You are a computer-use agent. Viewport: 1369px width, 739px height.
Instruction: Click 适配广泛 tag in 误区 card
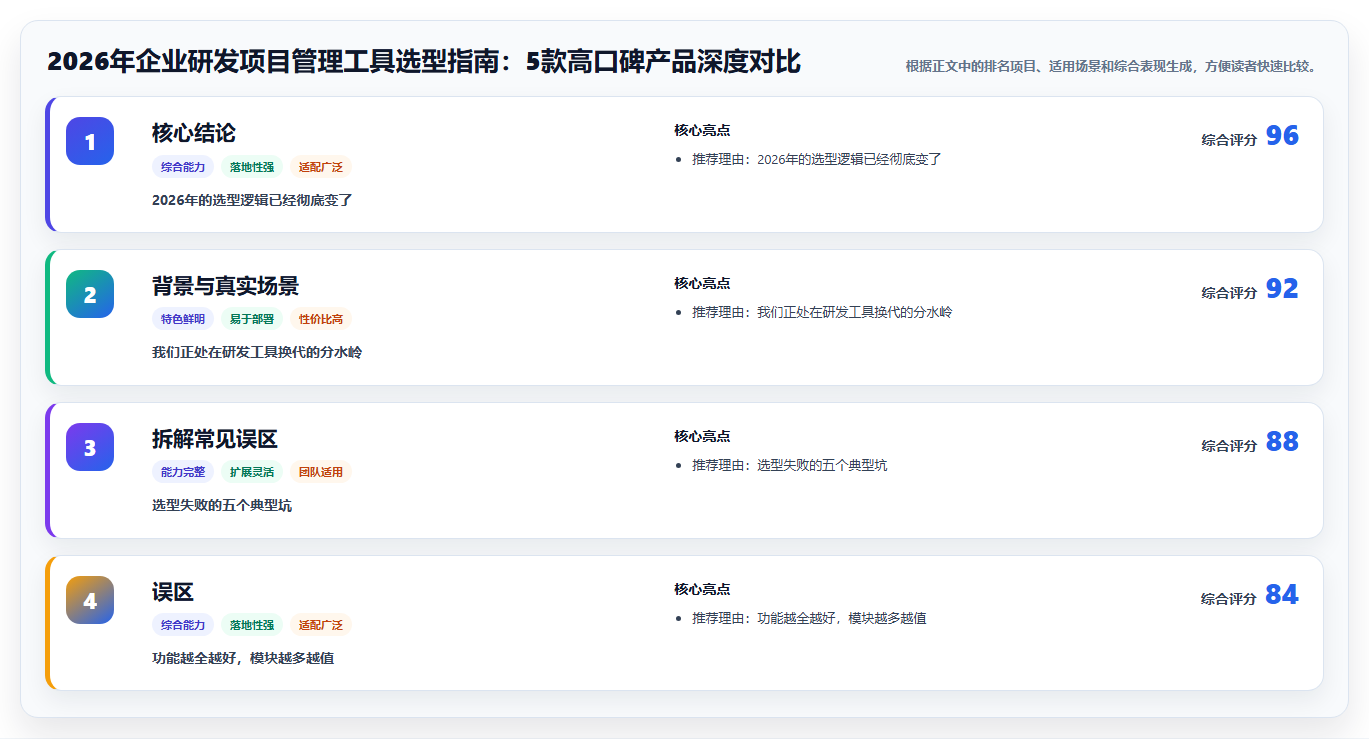(321, 625)
